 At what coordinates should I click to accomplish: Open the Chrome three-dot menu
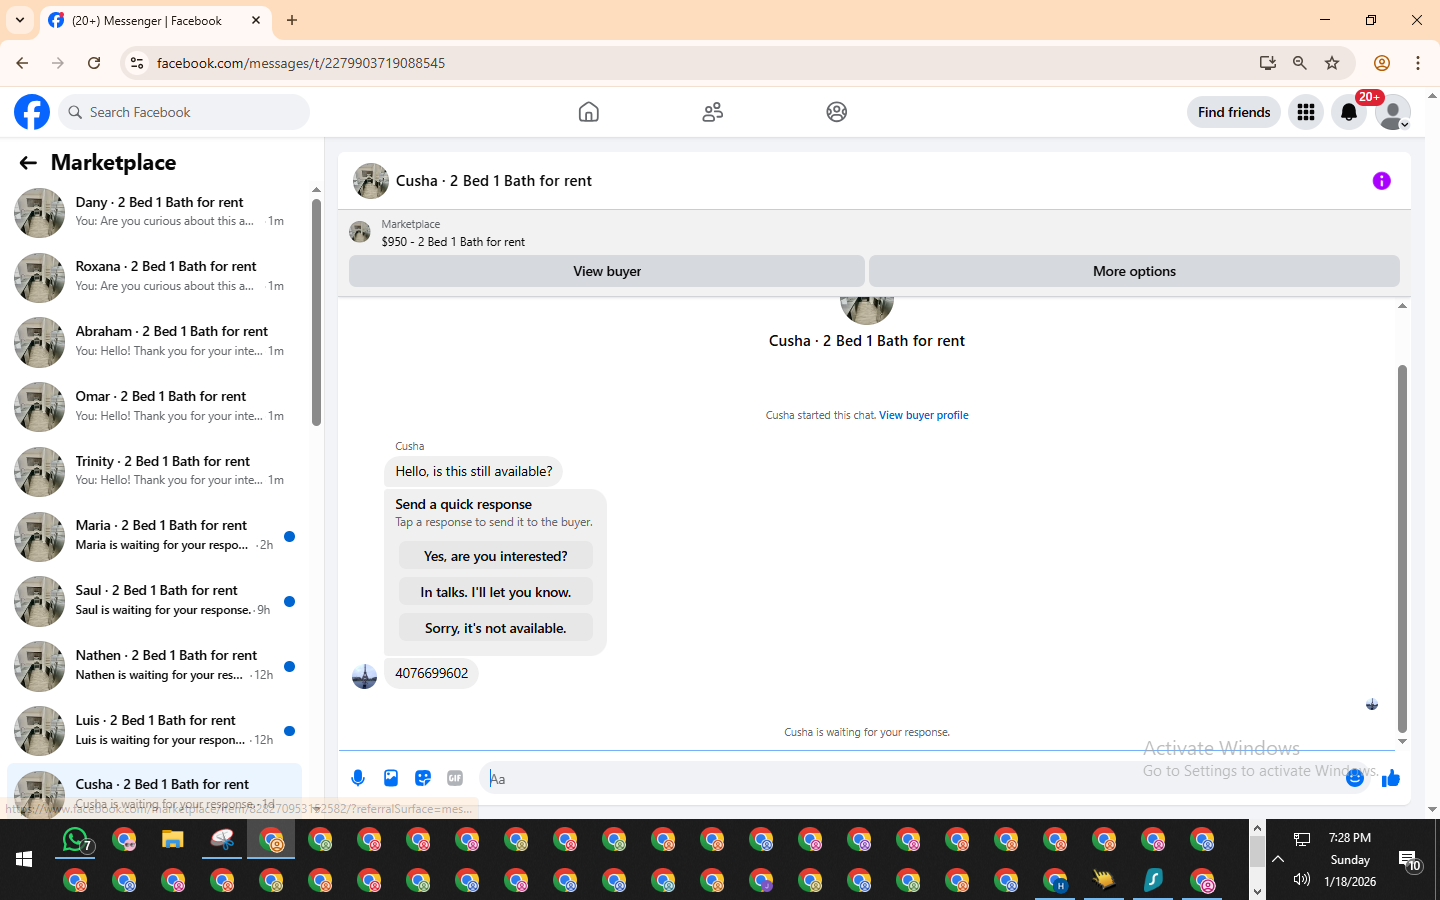(x=1418, y=63)
